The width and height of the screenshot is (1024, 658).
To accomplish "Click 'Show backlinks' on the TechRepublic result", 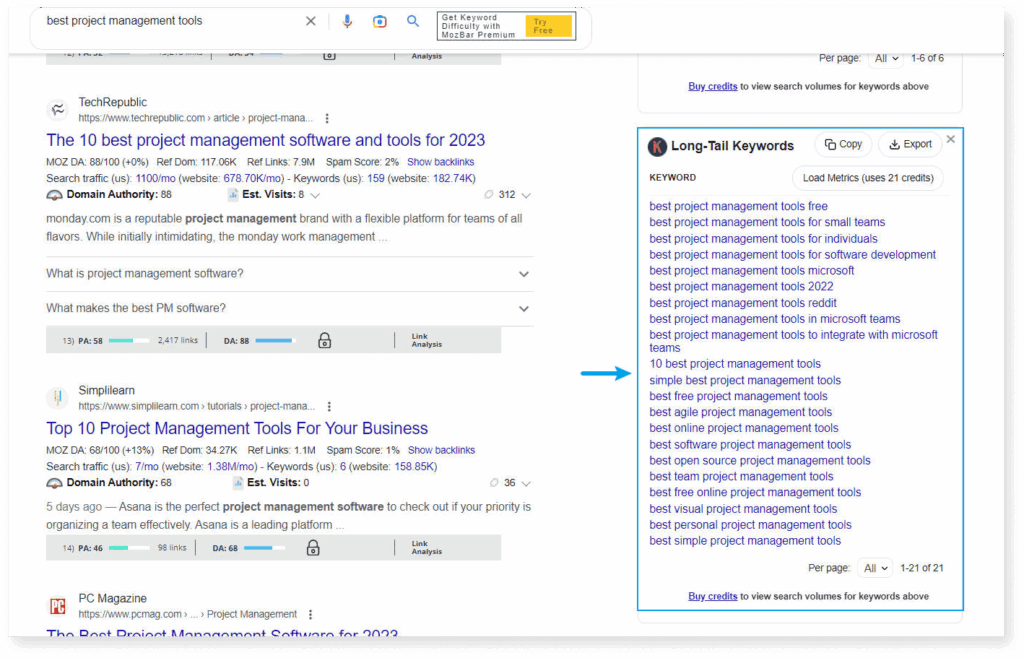I will coord(441,160).
